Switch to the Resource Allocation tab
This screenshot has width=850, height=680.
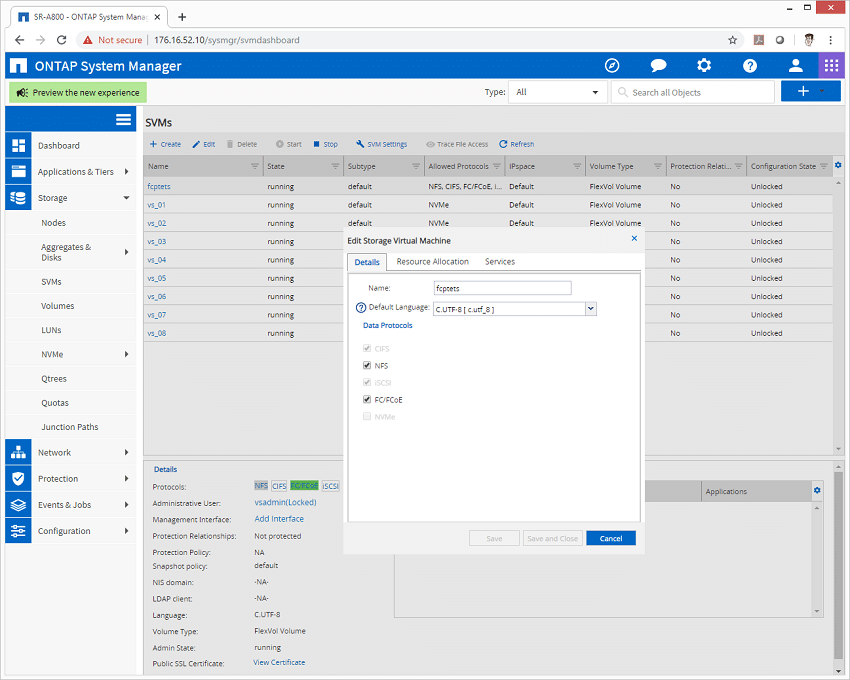[x=433, y=261]
